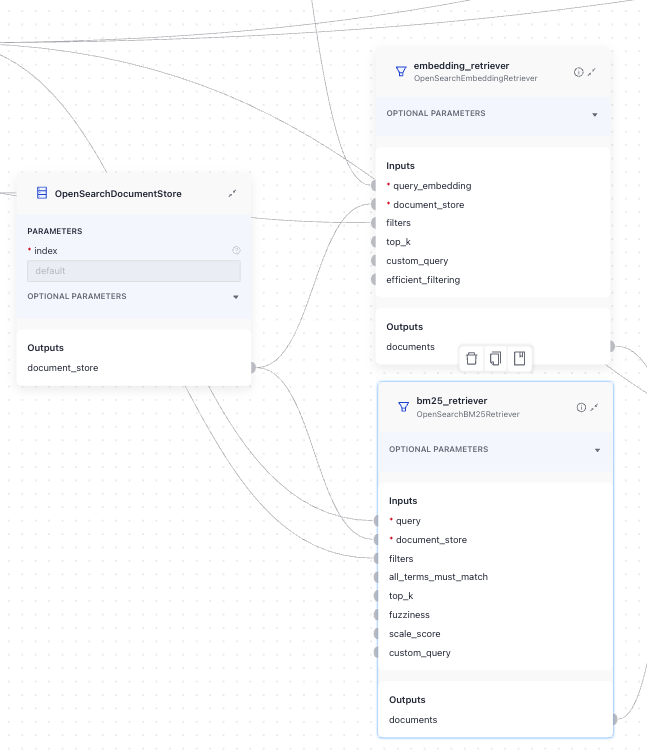
Task: Click the OpenSearchDocumentStore database icon
Action: [42, 193]
